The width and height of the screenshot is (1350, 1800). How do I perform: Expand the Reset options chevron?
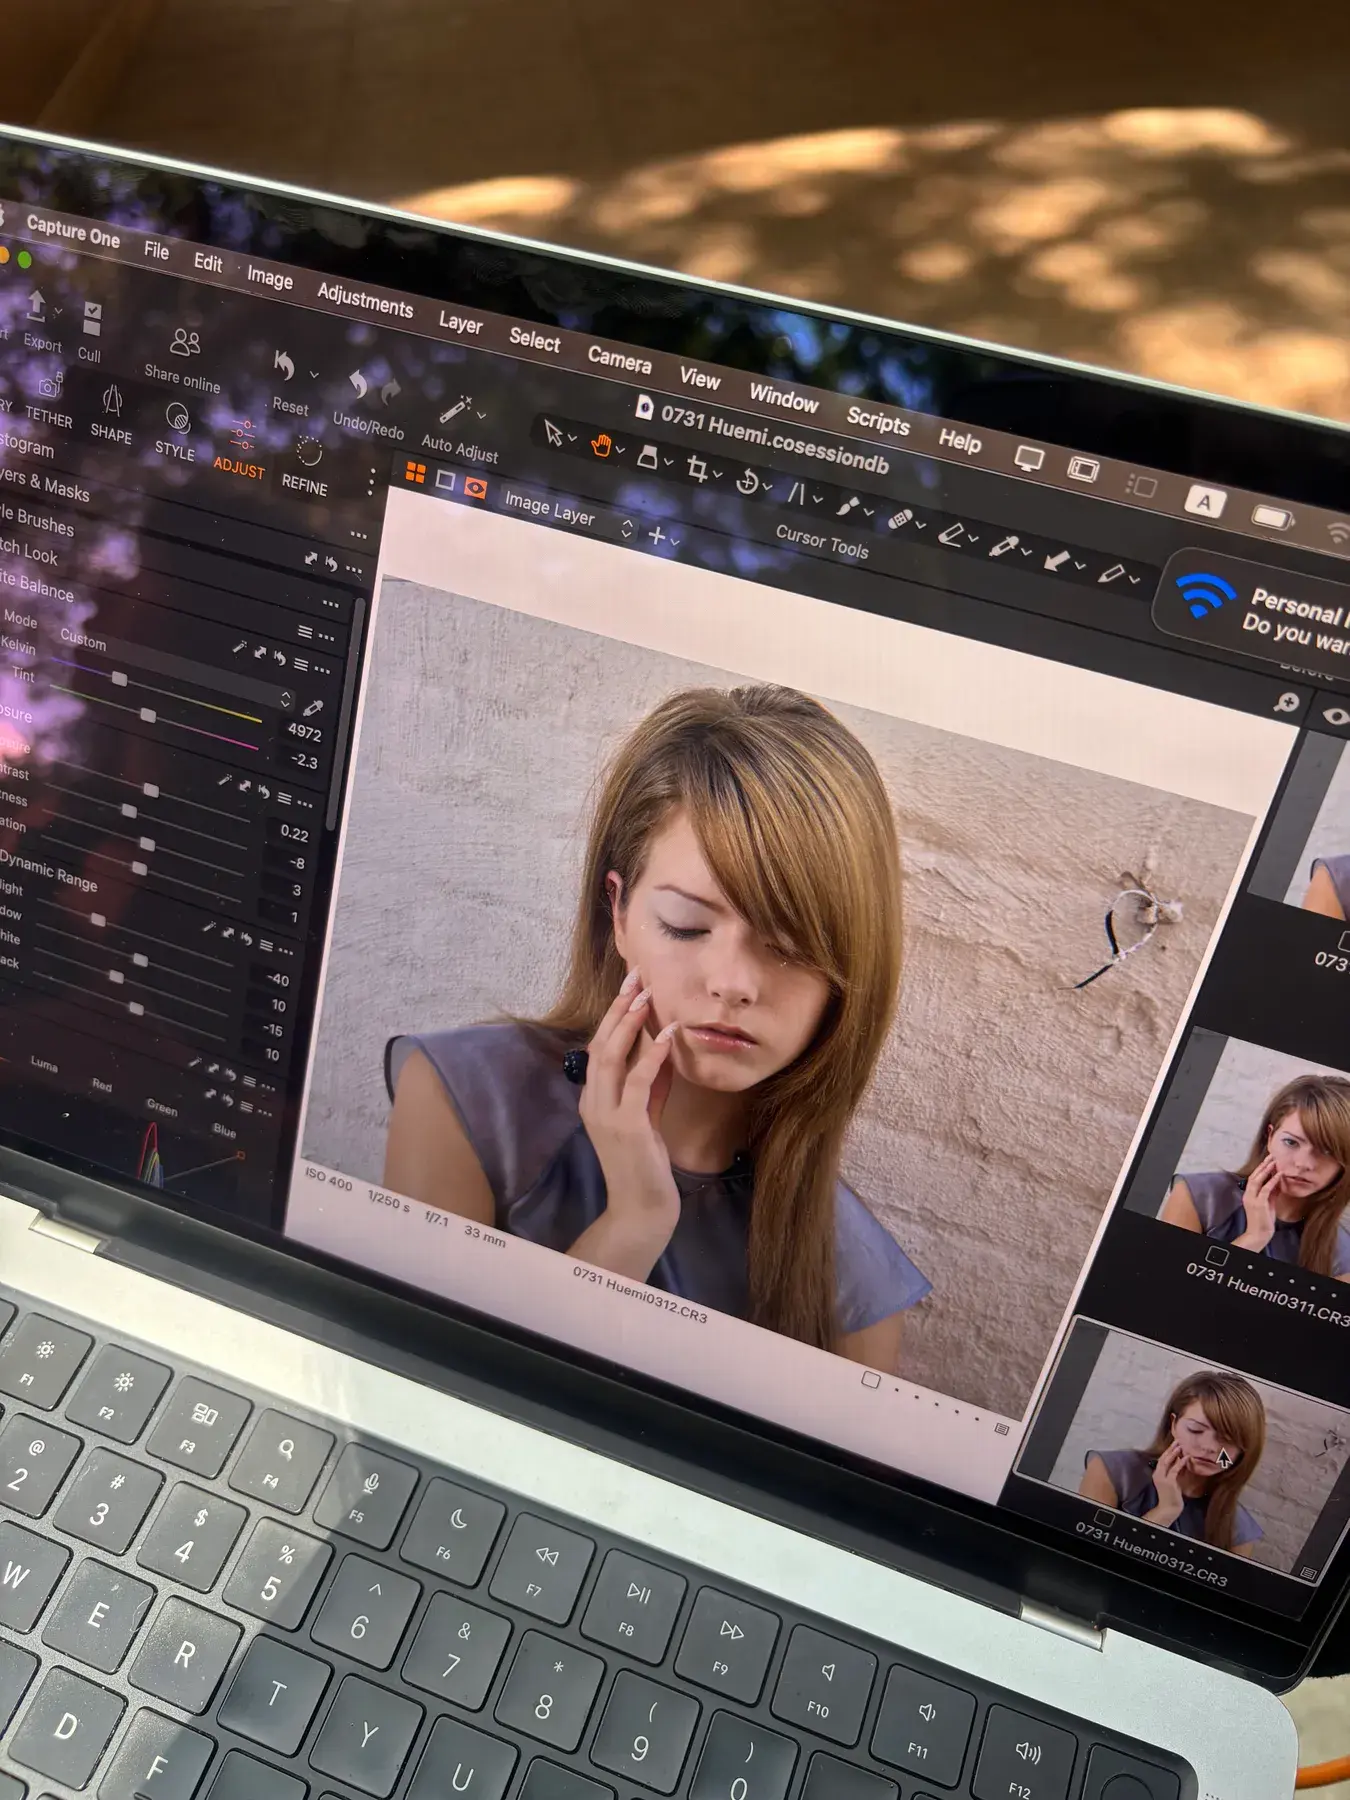[x=314, y=374]
